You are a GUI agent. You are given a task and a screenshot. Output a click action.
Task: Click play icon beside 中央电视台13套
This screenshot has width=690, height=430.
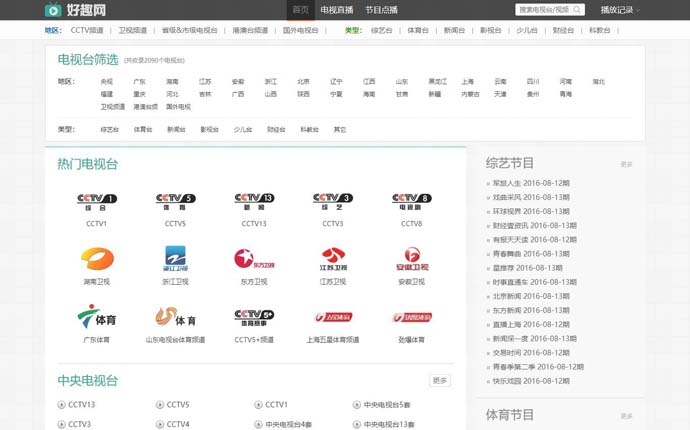pos(357,424)
